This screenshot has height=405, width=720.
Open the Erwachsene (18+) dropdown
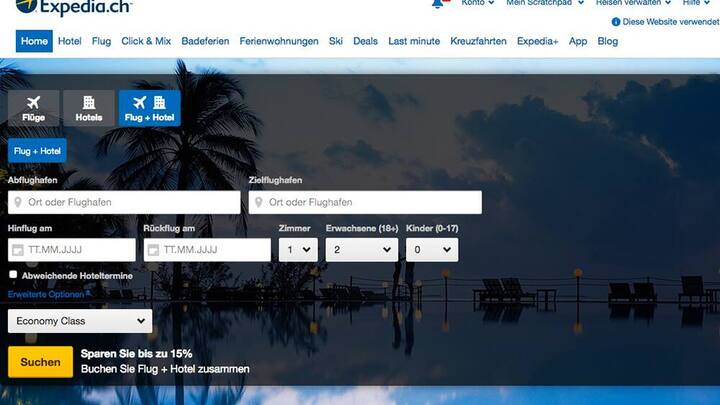(362, 250)
